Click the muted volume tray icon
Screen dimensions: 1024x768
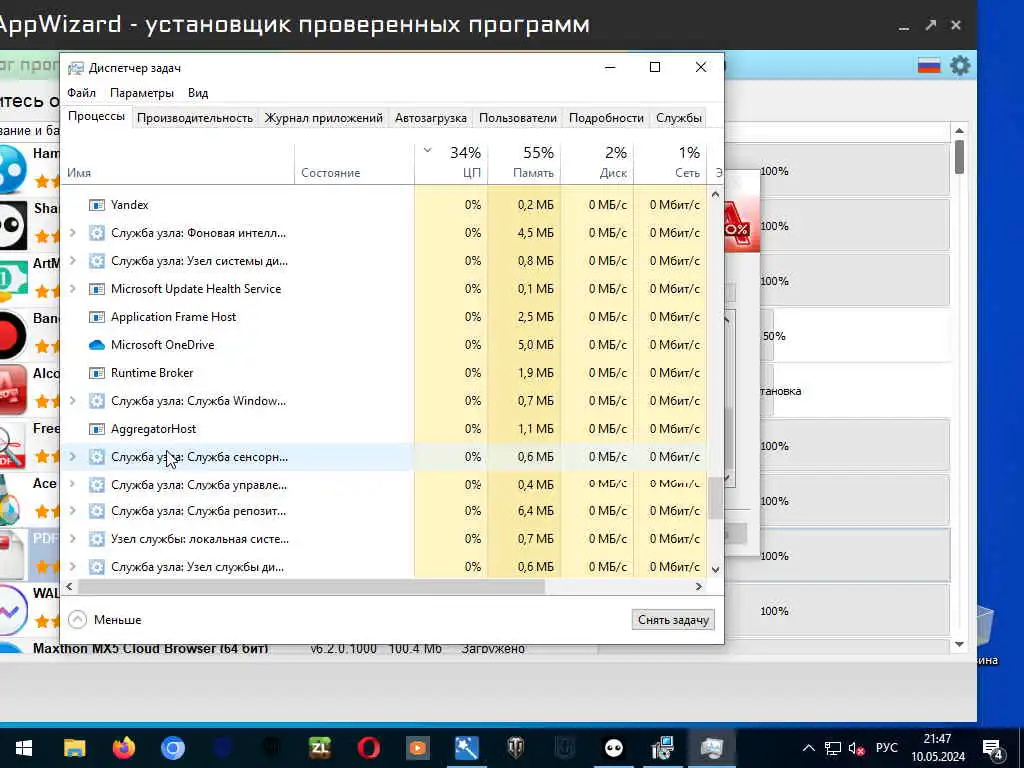(x=857, y=748)
